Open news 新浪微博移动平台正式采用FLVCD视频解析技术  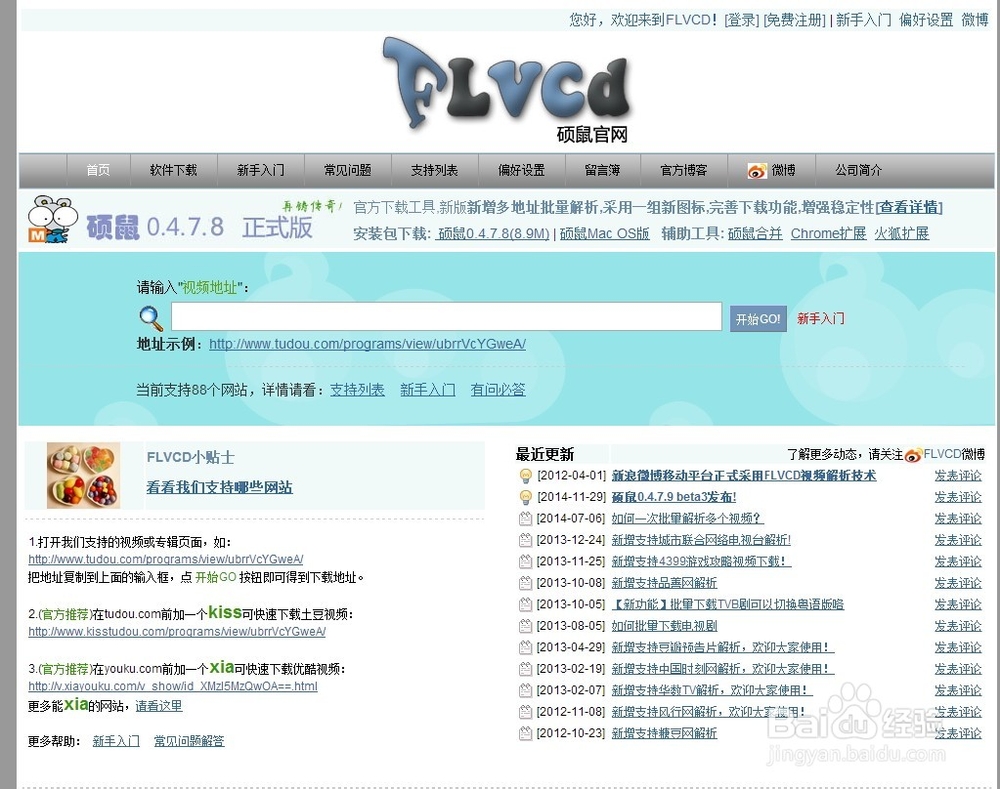pos(744,476)
